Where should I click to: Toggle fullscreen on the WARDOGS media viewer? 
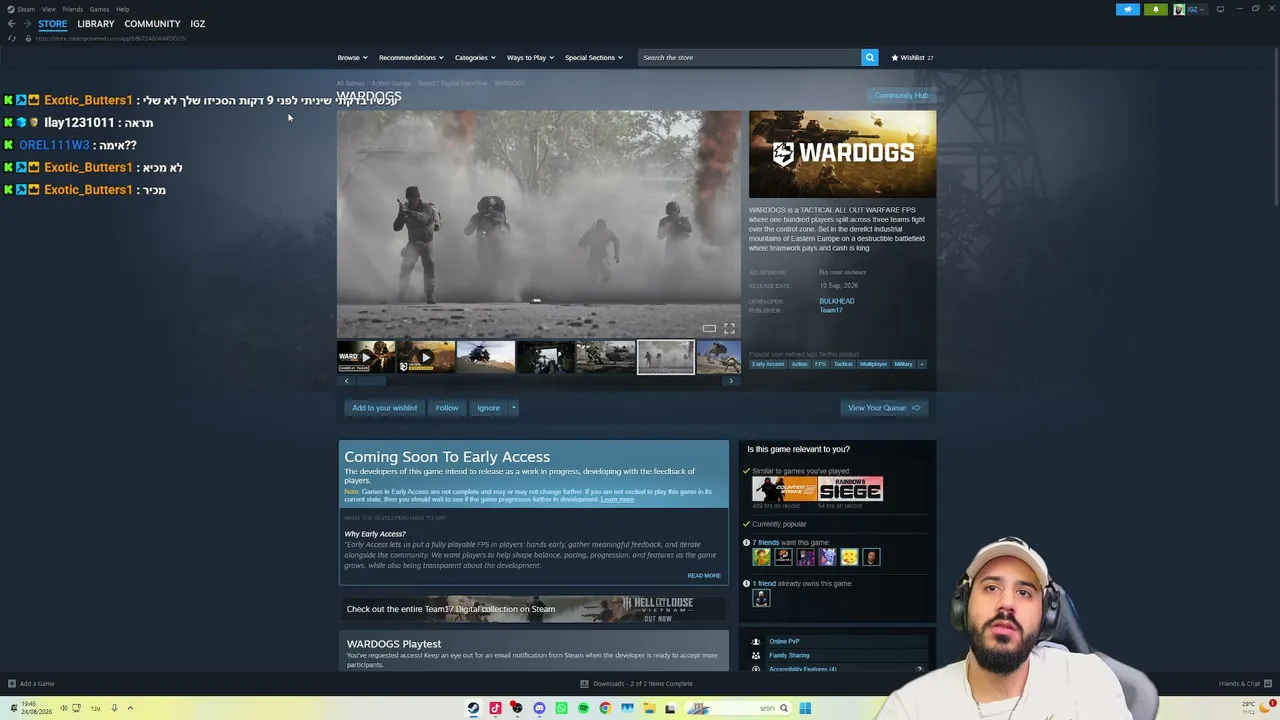click(x=729, y=328)
